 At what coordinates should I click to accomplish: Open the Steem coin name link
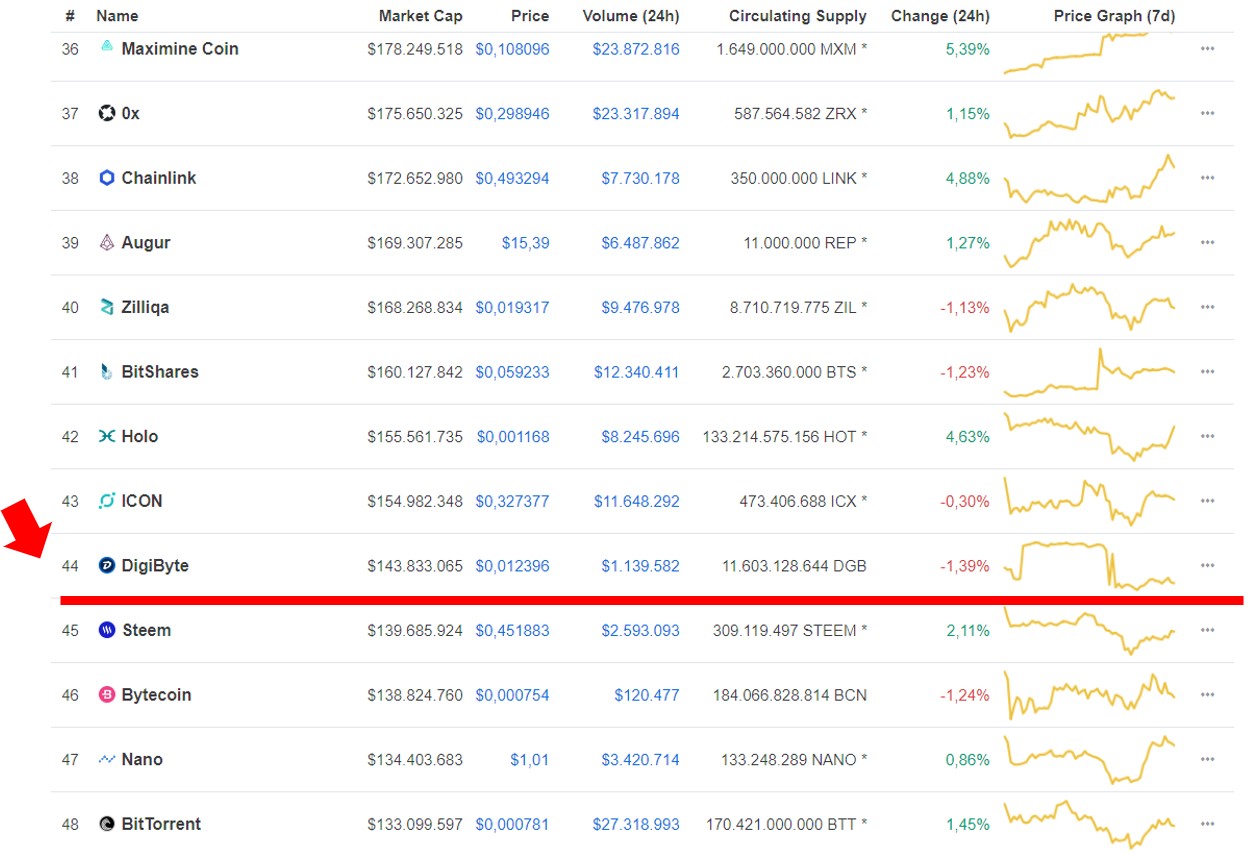point(147,630)
